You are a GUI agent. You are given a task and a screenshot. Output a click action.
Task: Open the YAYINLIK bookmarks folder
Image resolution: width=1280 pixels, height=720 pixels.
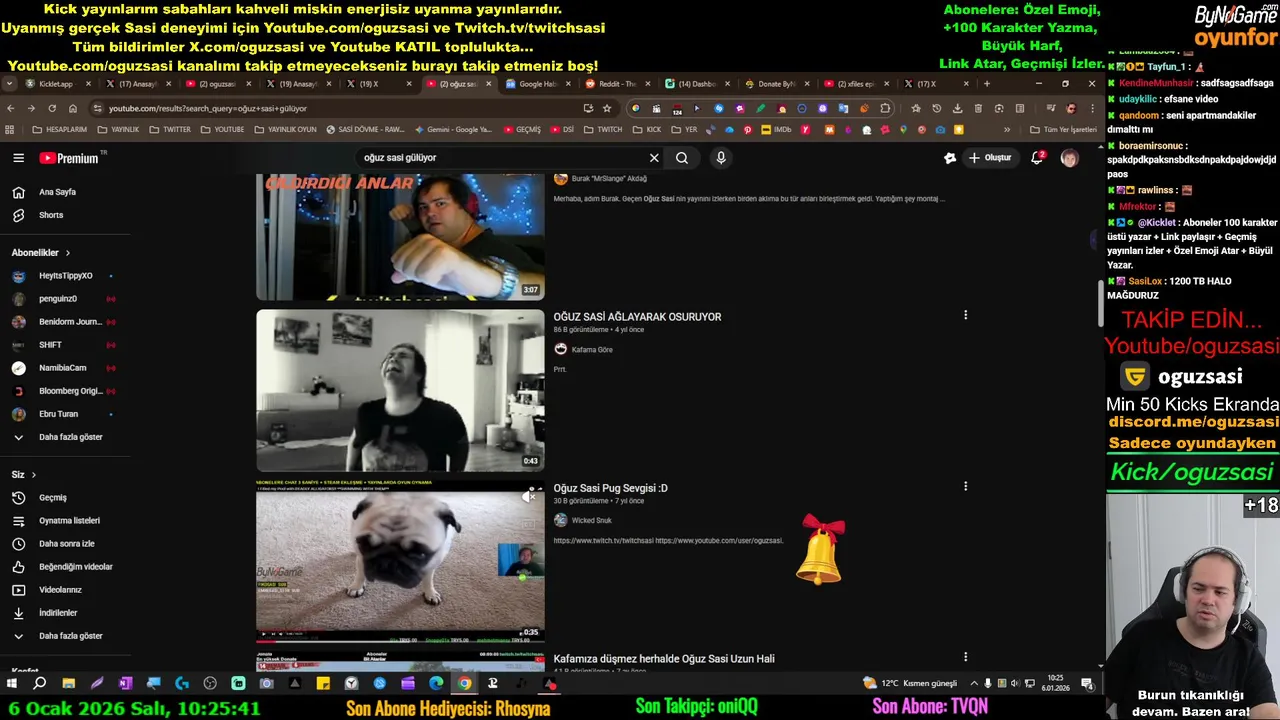(117, 130)
